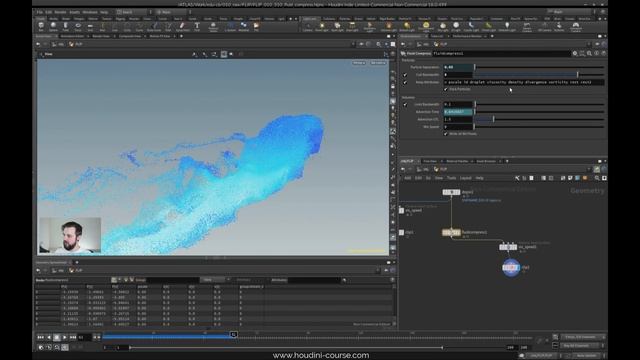Open the network editor search icon
Screen dimensions: 640x360
[x=597, y=178]
